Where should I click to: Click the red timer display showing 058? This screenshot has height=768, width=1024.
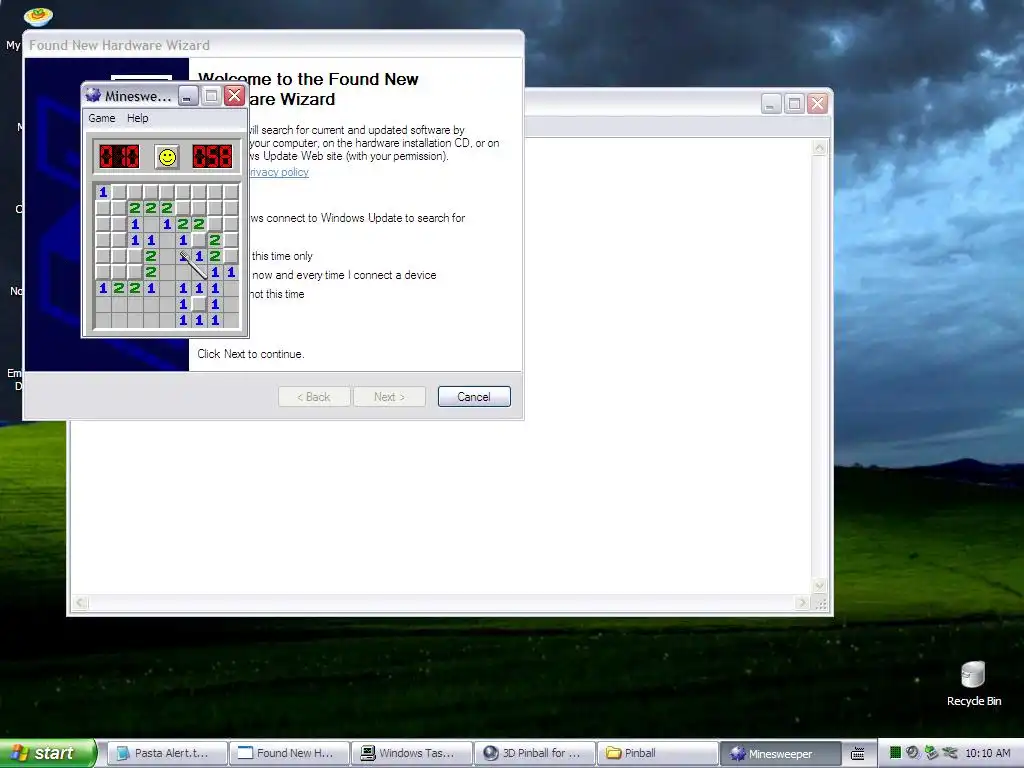point(212,157)
